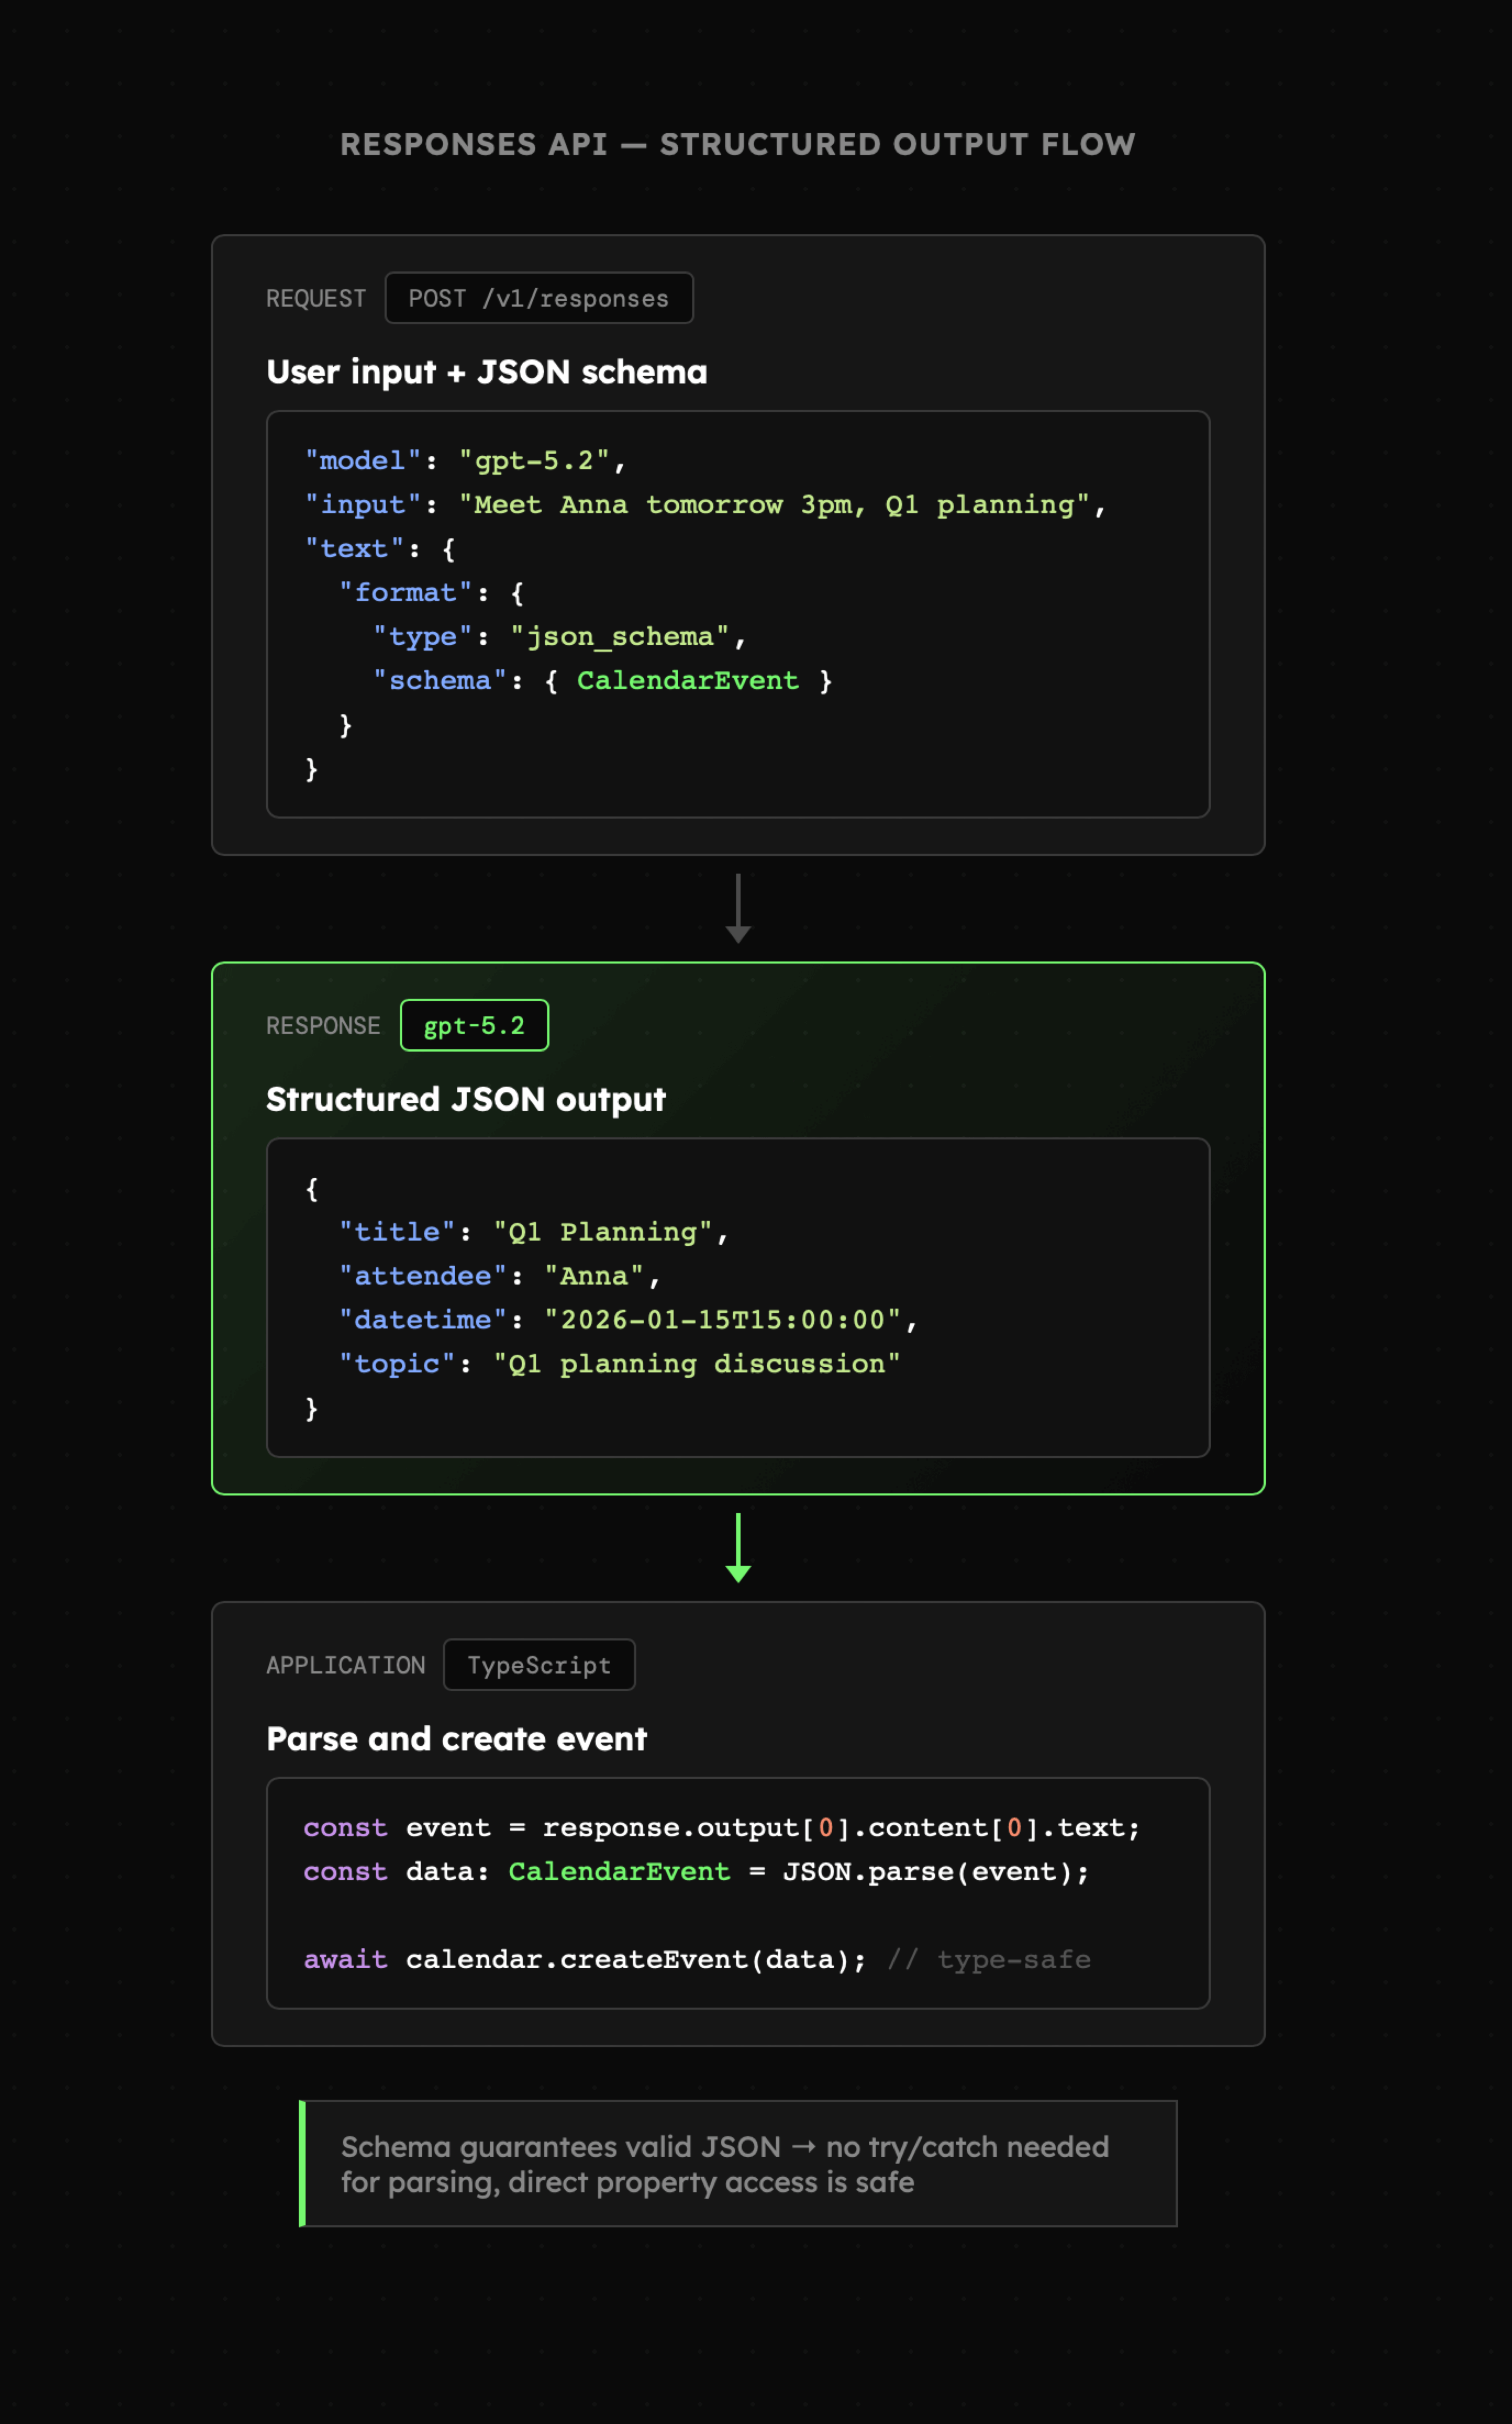This screenshot has height=2424, width=1512.
Task: Select the green gpt-5.2 response badge
Action: (x=474, y=1025)
